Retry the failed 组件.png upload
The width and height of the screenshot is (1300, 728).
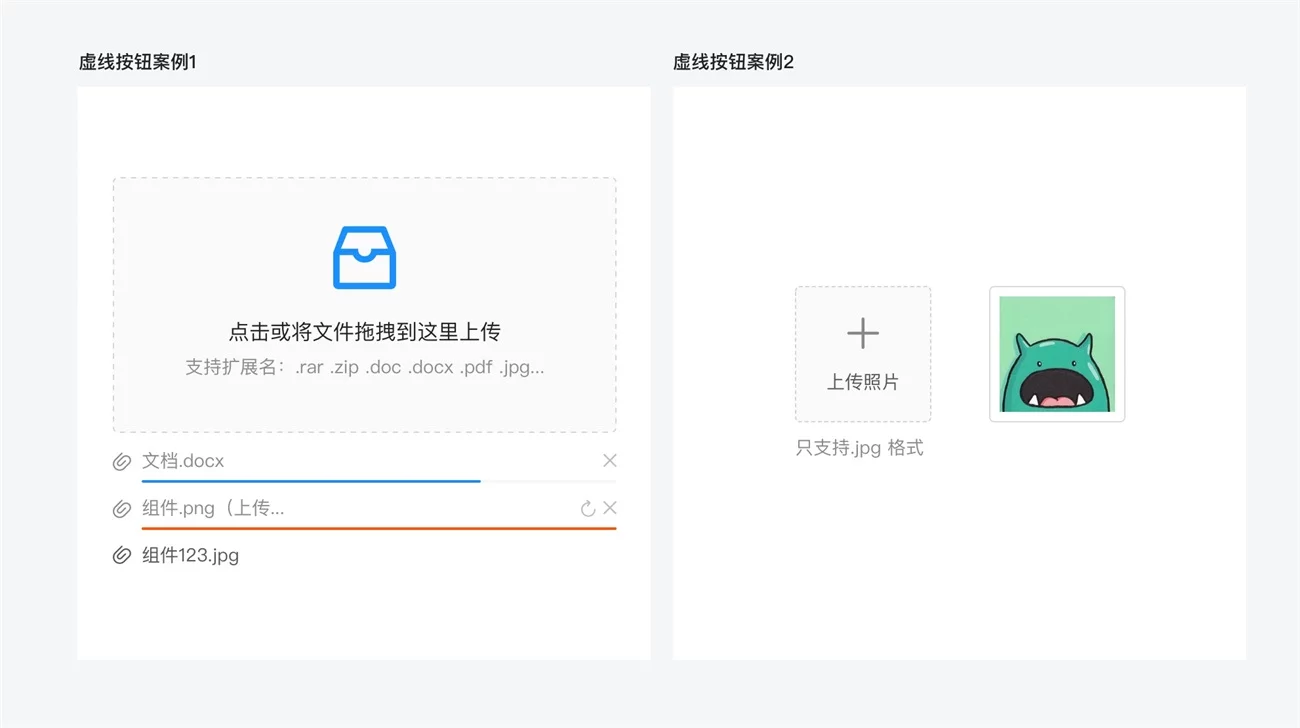[588, 509]
